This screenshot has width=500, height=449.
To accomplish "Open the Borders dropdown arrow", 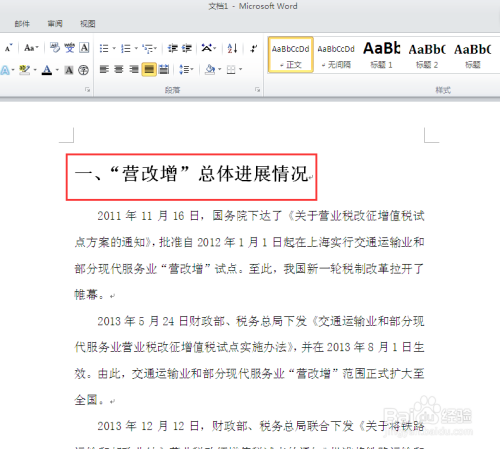I will (x=240, y=69).
